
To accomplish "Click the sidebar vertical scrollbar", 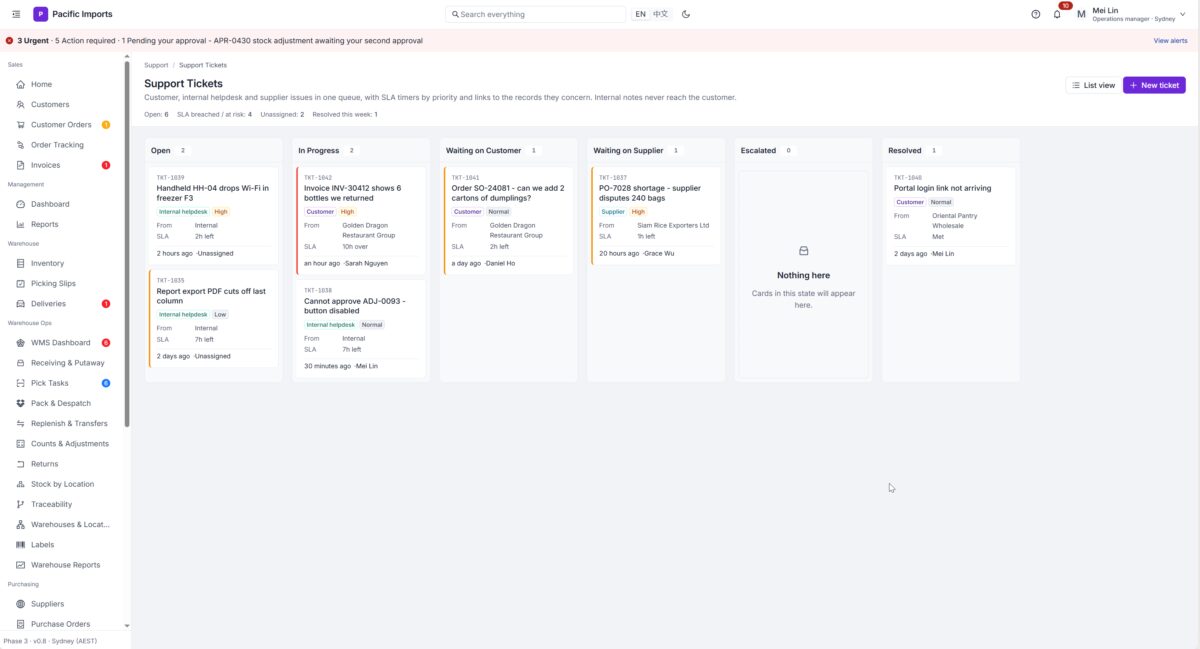I will (127, 245).
